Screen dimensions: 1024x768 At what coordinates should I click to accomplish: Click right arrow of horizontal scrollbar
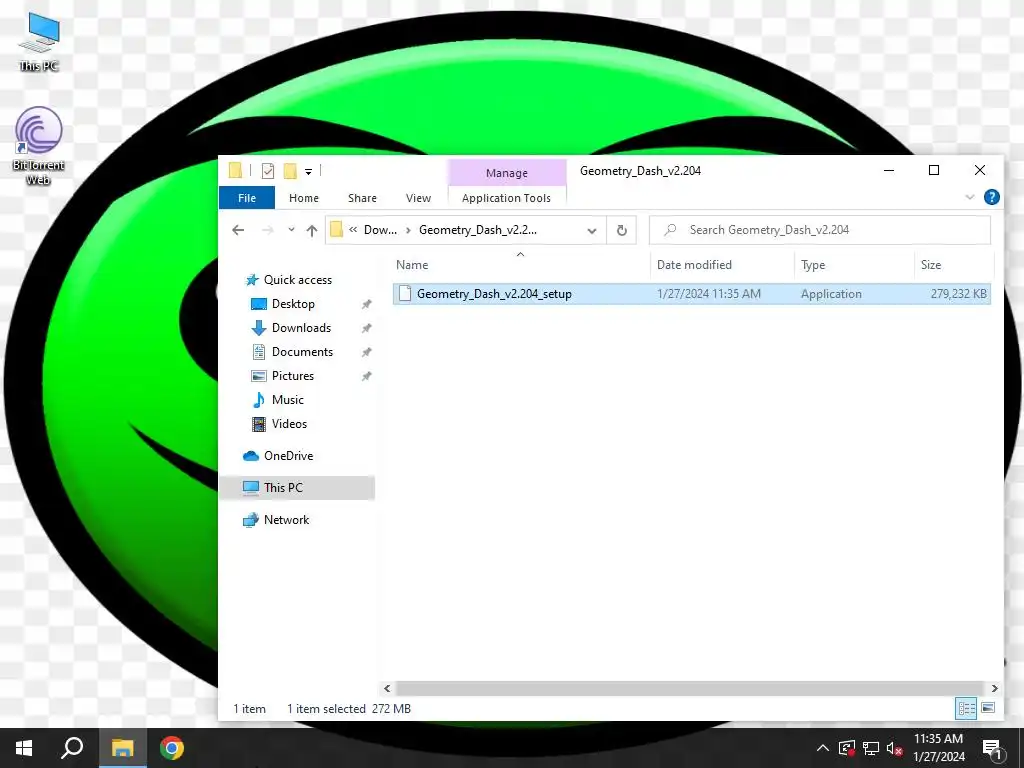coord(994,688)
